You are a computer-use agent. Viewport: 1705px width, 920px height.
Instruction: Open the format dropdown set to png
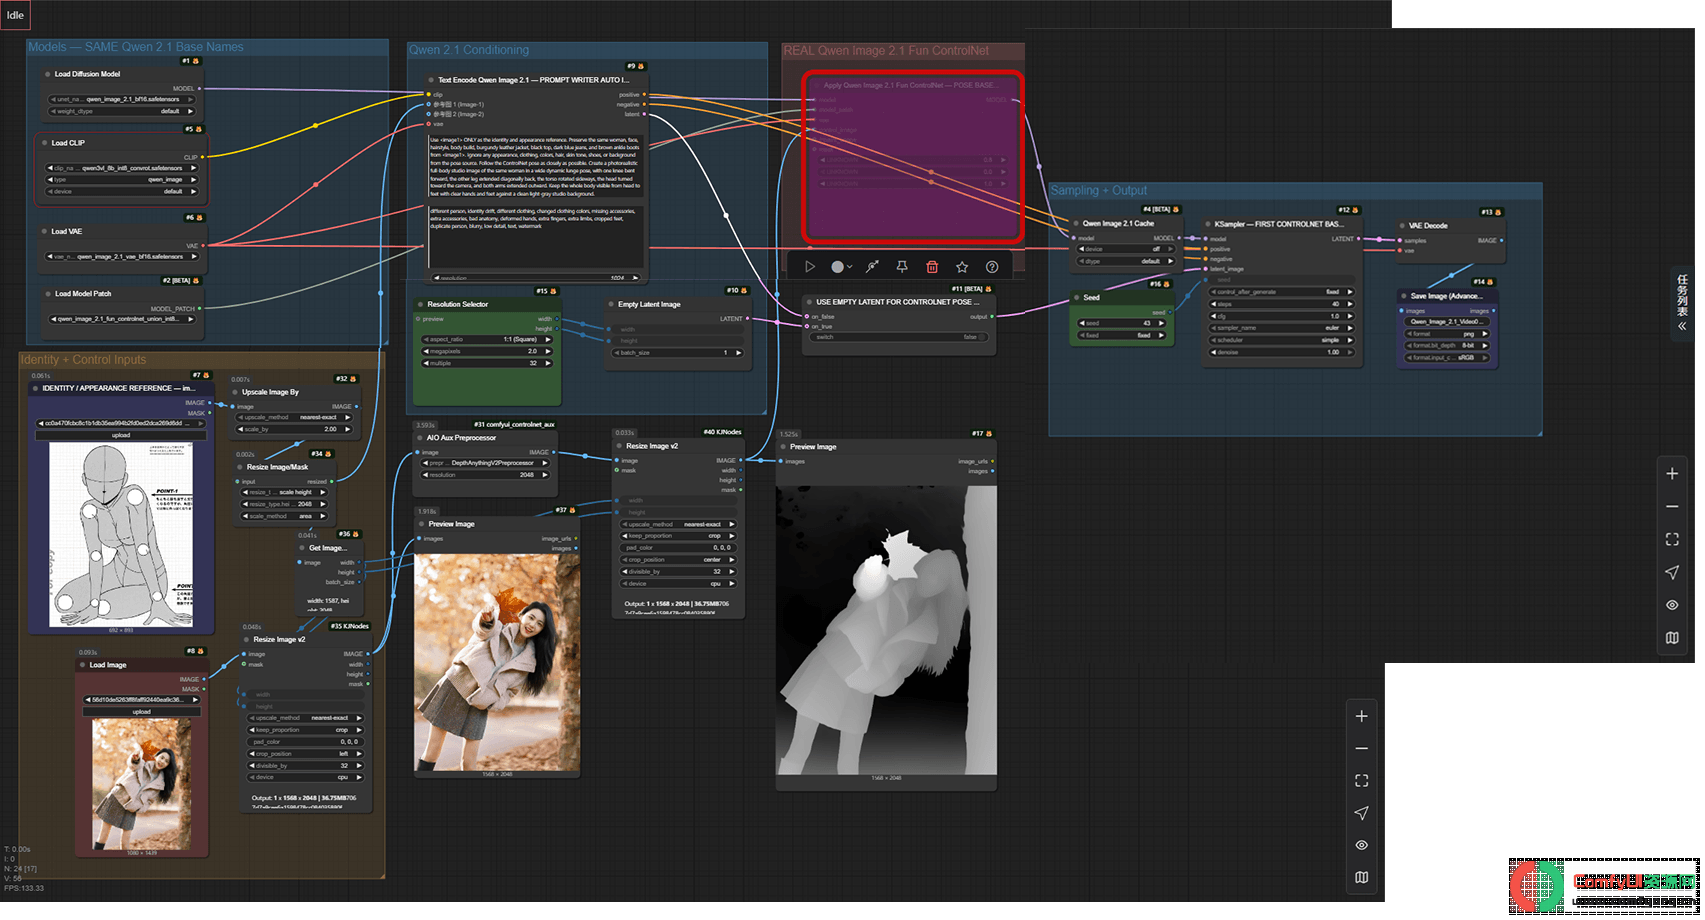point(1447,334)
